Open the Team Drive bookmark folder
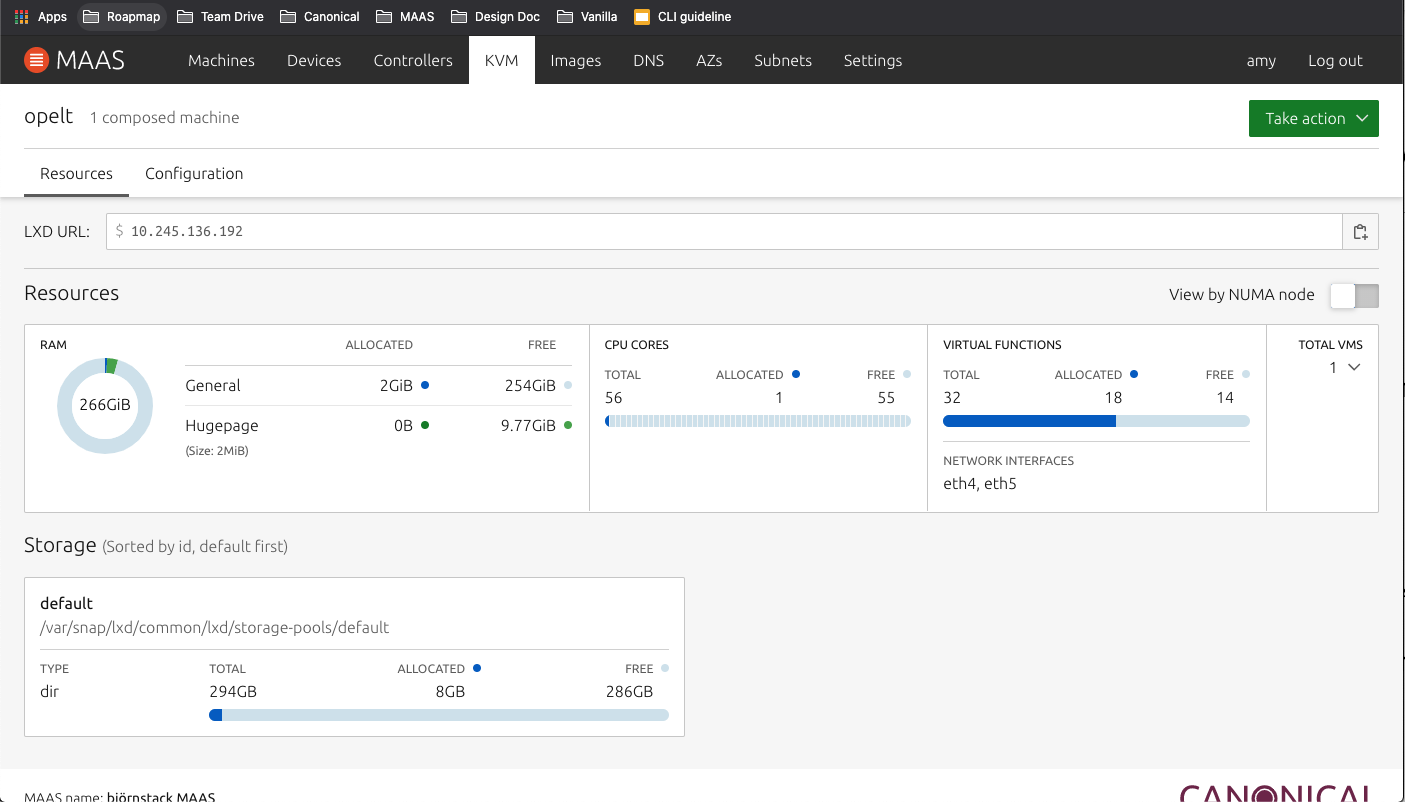 tap(220, 17)
